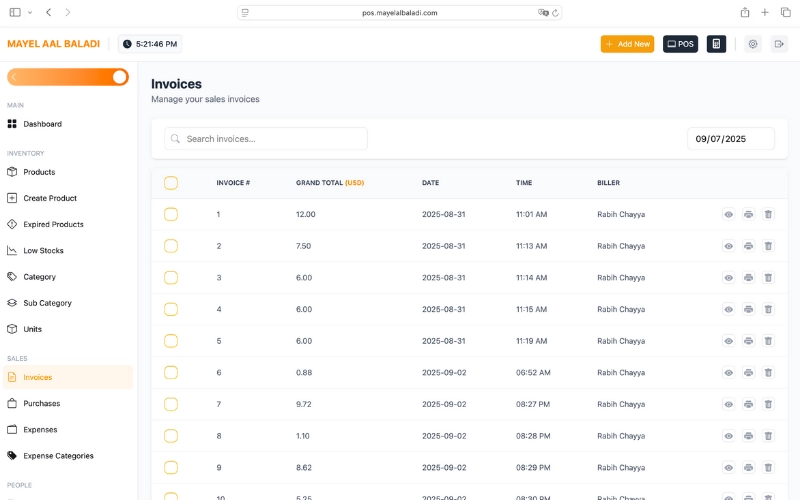Open the settings gear icon
The width and height of the screenshot is (800, 500).
point(753,44)
